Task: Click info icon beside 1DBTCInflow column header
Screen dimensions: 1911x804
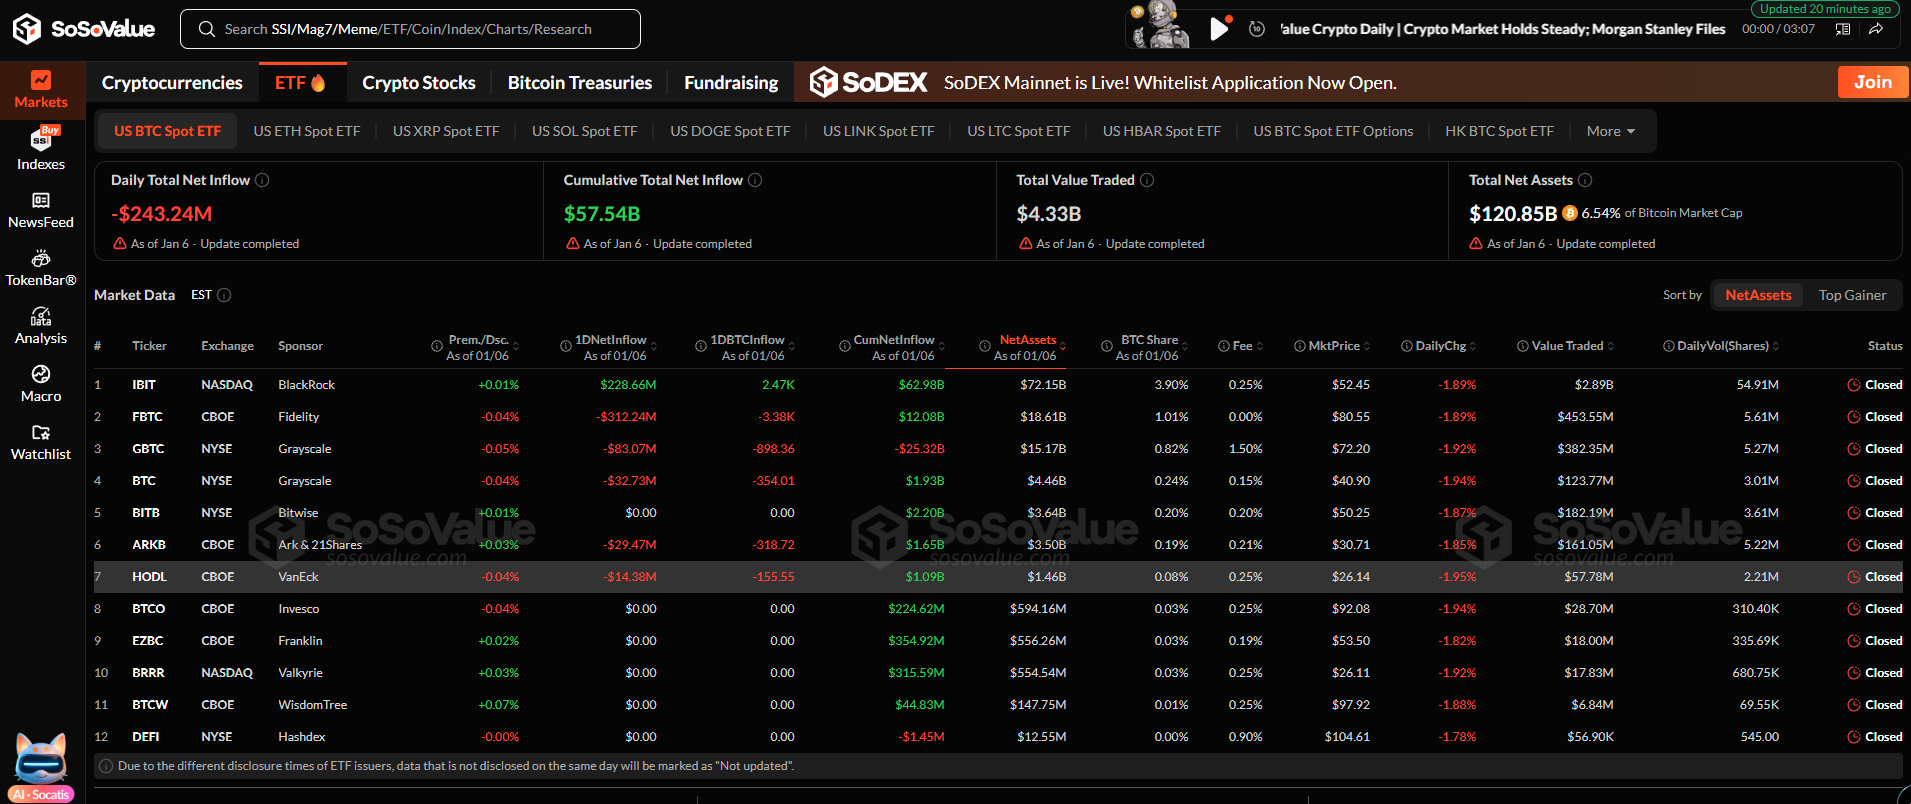Action: tap(701, 346)
